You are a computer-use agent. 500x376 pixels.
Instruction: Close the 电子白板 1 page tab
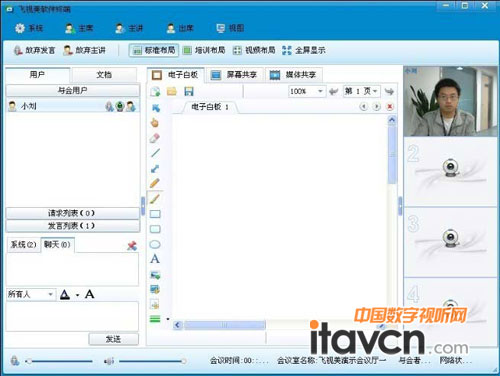[390, 107]
